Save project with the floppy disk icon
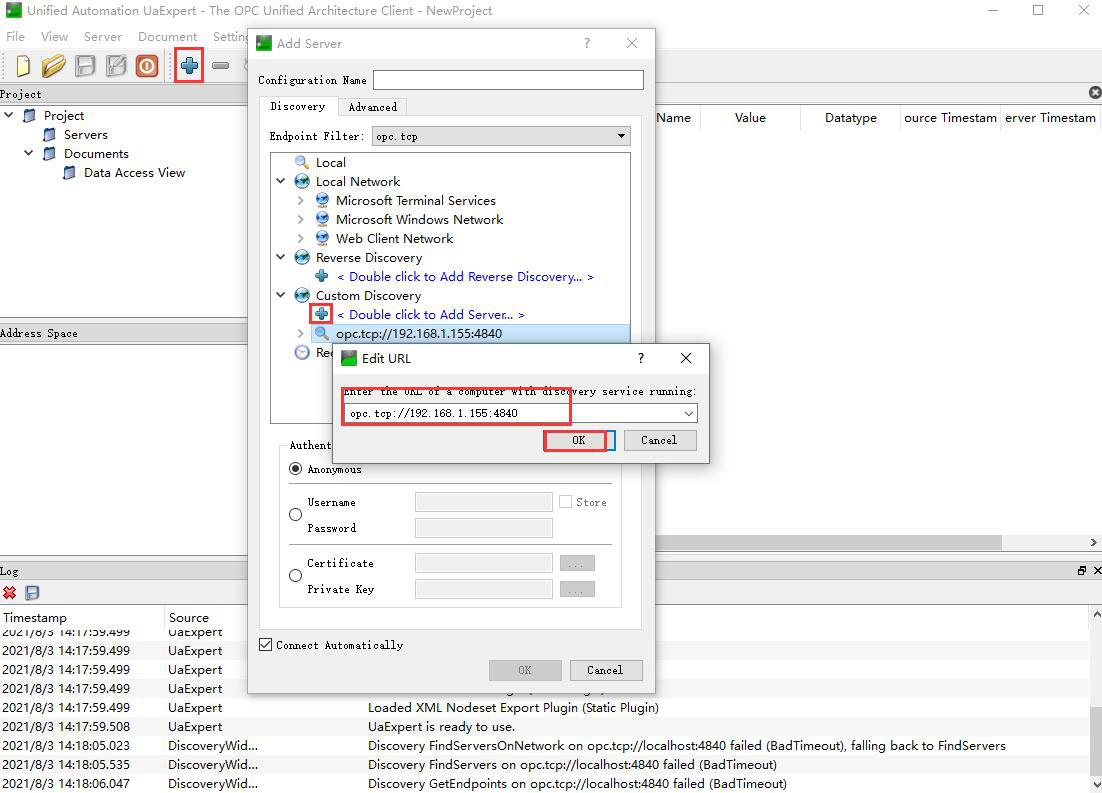This screenshot has width=1102, height=793. point(85,66)
